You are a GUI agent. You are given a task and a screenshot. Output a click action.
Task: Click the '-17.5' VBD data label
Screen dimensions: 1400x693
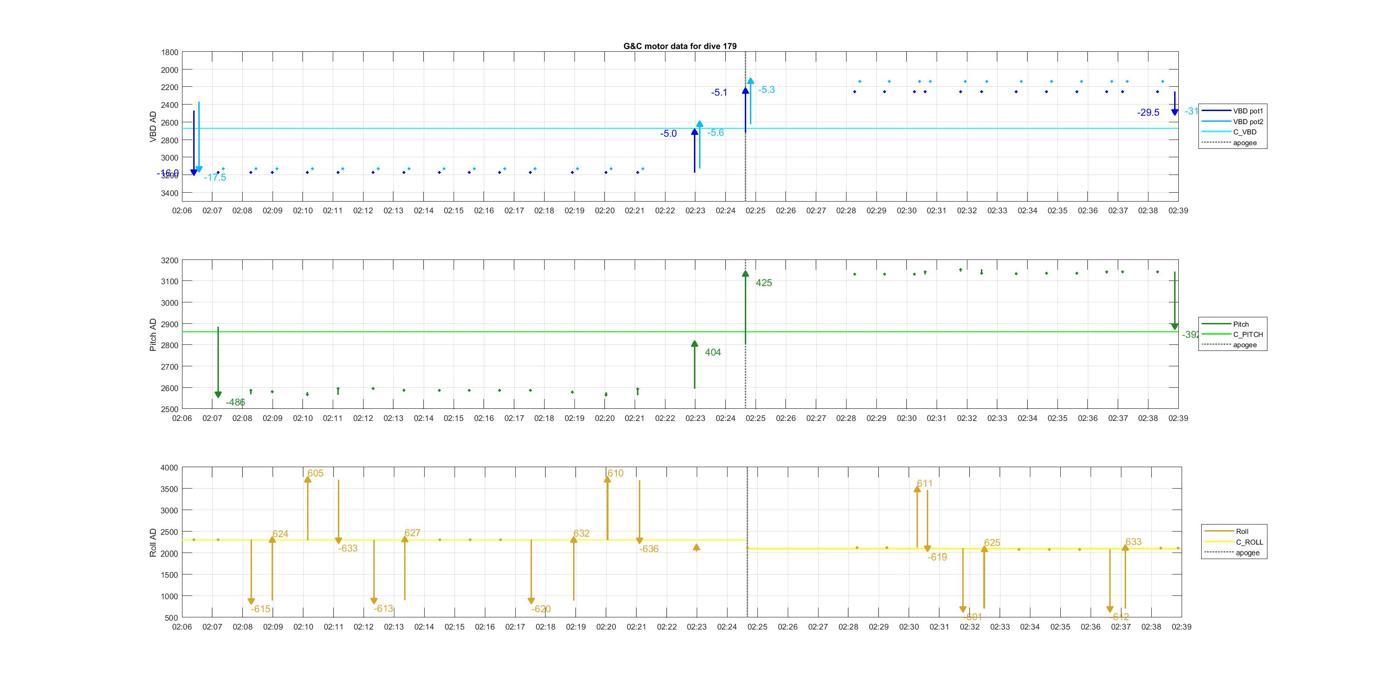(215, 178)
